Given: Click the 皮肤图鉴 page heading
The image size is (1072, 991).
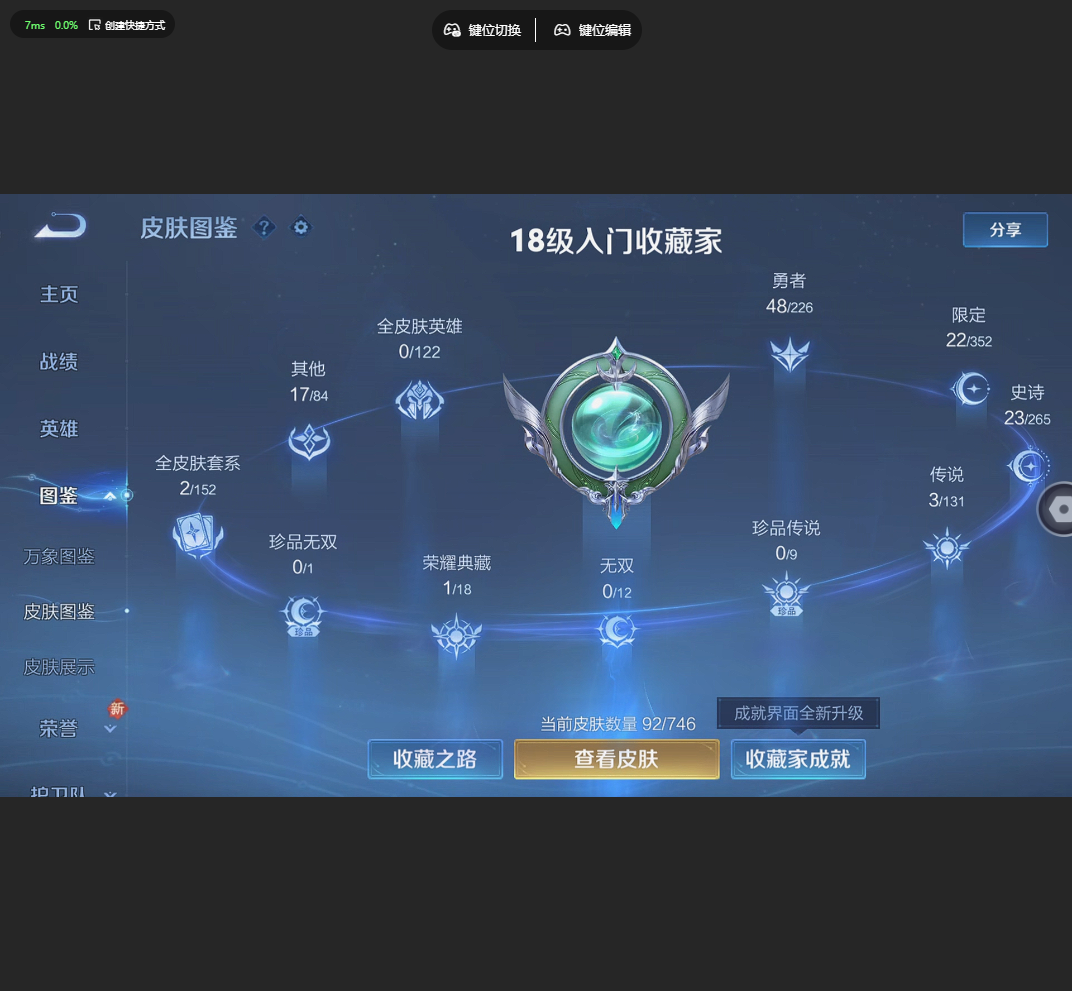Looking at the screenshot, I should 189,228.
